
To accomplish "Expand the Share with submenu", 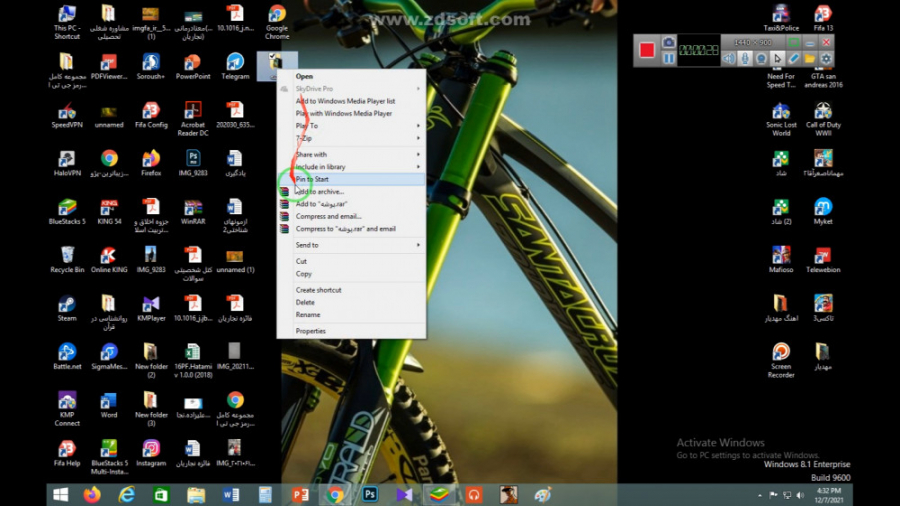I will point(351,154).
